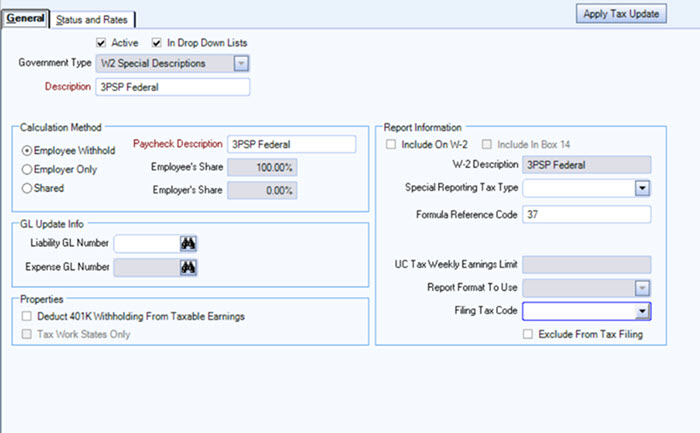Open Filing Tax Code dropdown
Viewport: 700px width, 433px height.
pyautogui.click(x=642, y=311)
